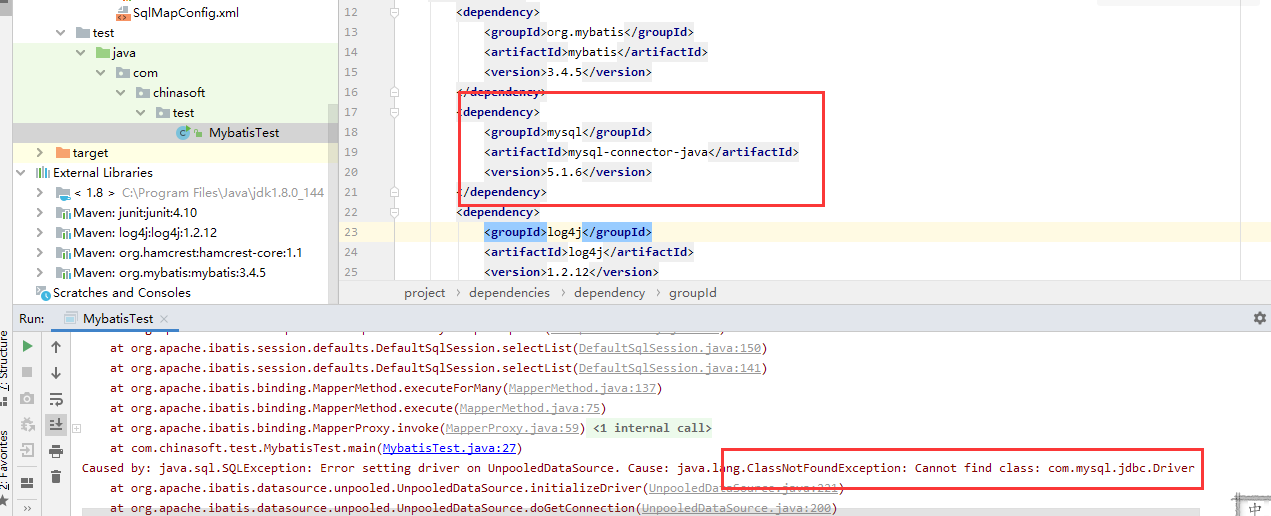Rerun MybatisTest with green play icon
The width and height of the screenshot is (1271, 516).
click(x=28, y=346)
